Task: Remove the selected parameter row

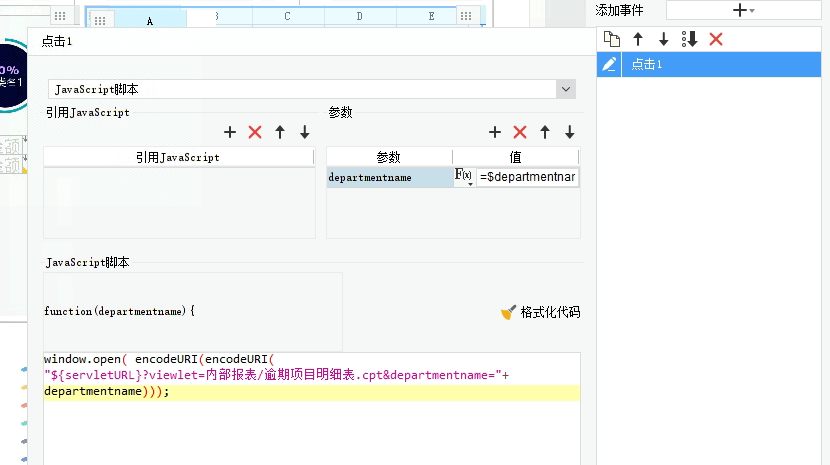Action: coord(520,132)
